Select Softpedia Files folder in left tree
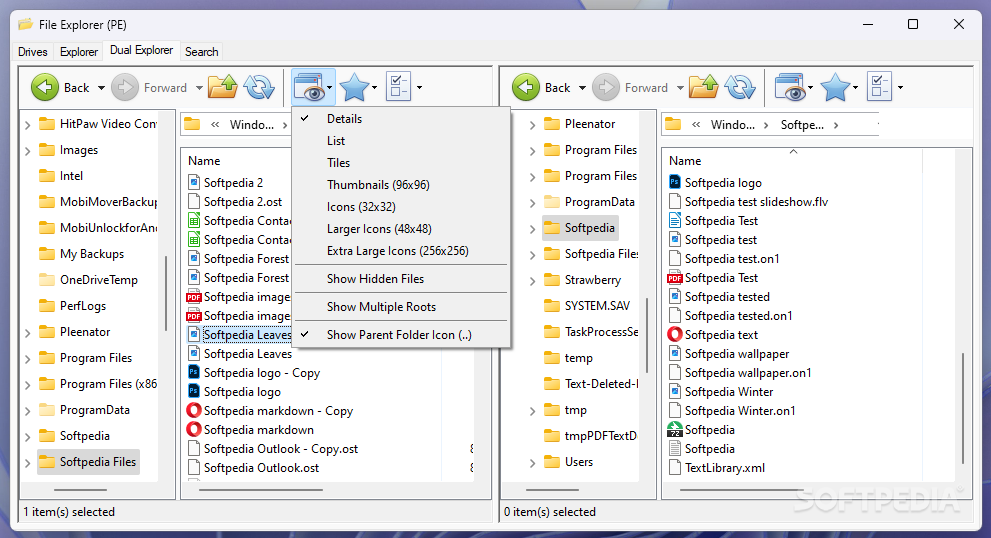The image size is (991, 538). tap(88, 462)
